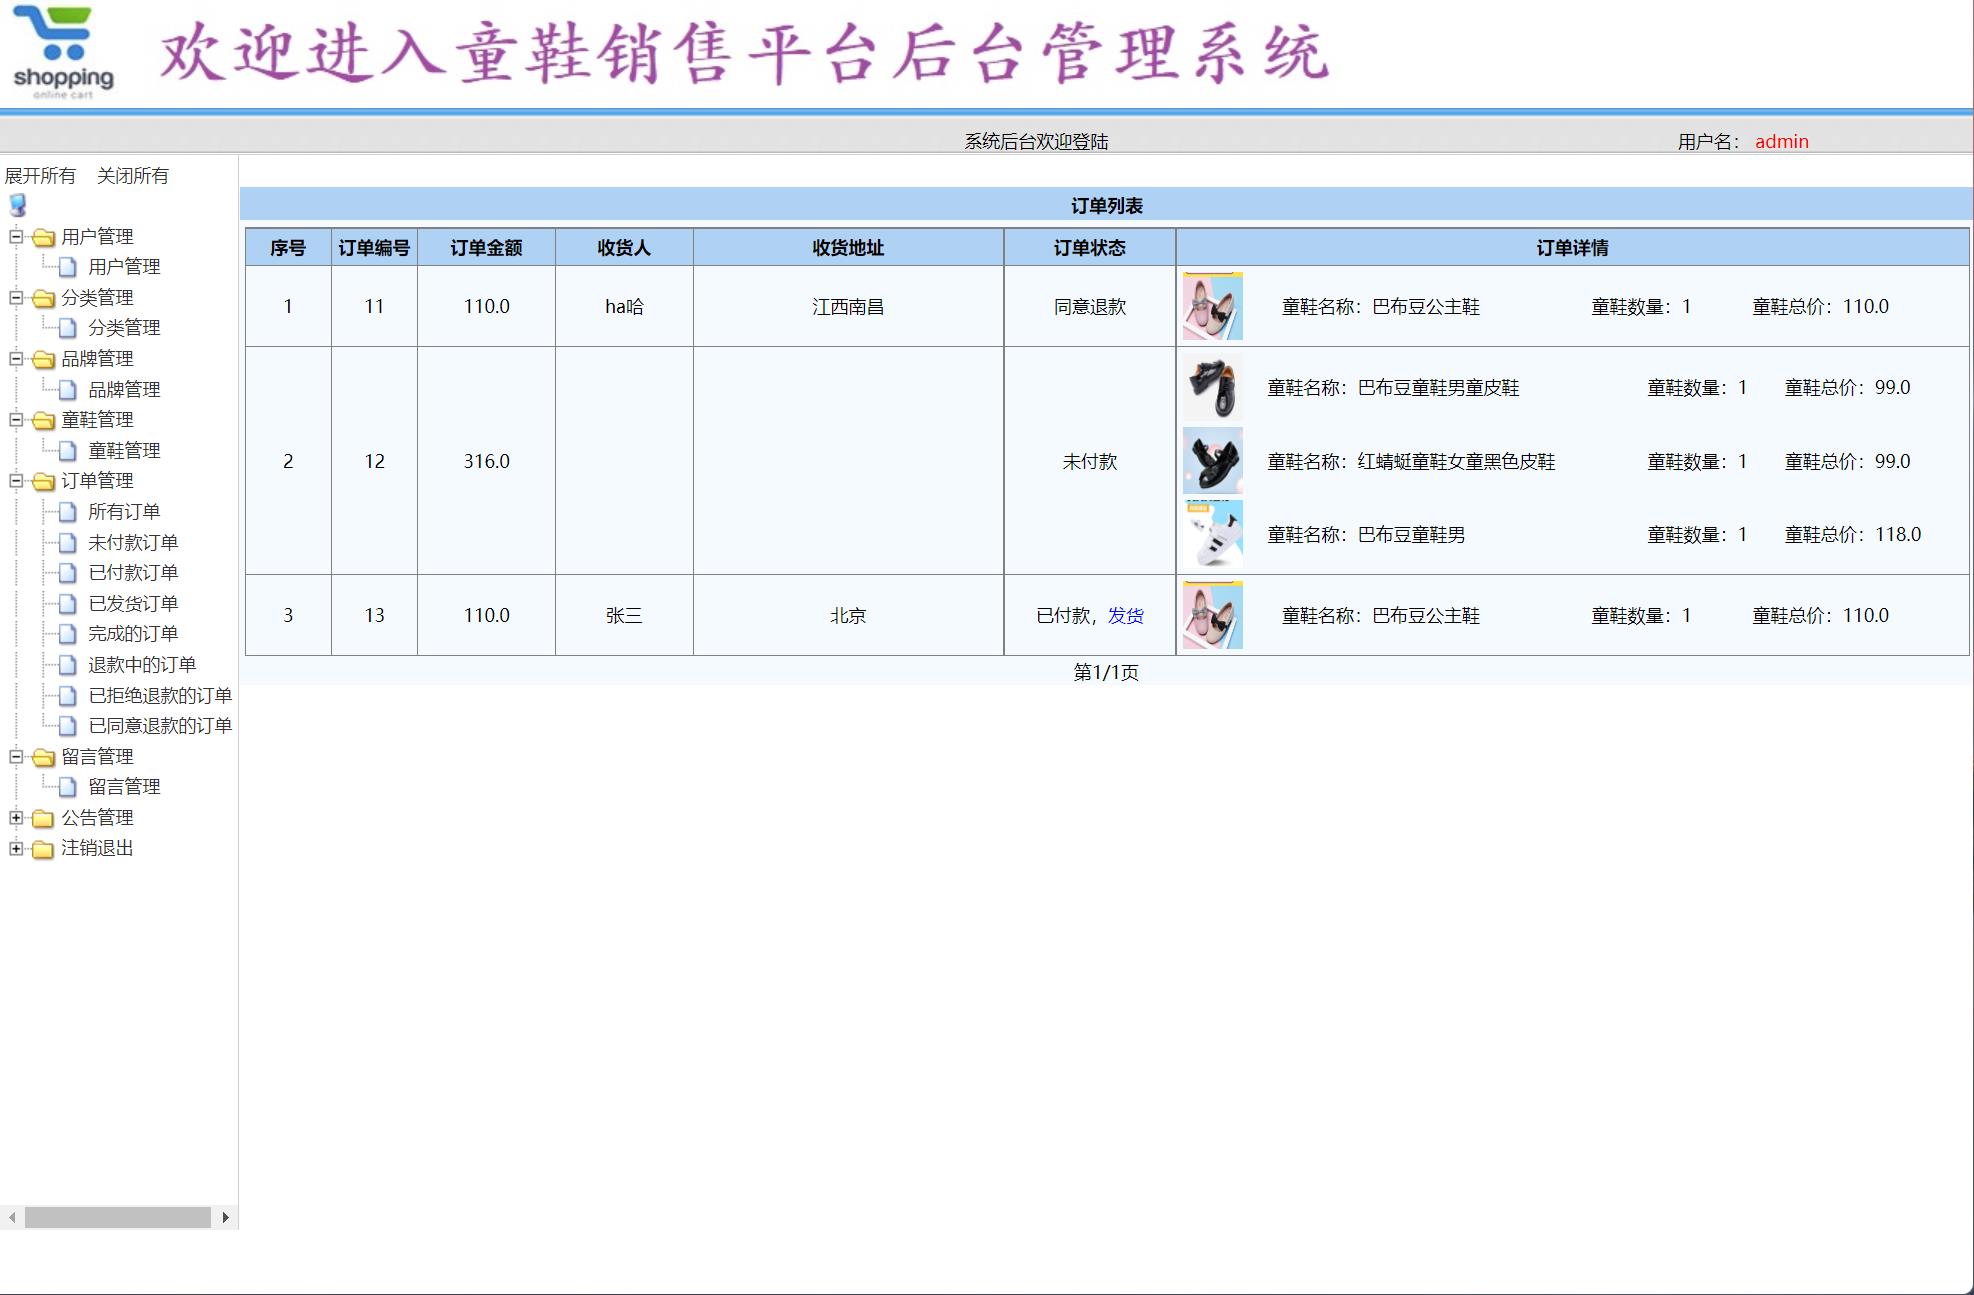Click the document icon beside 分类管理
The width and height of the screenshot is (1974, 1295).
click(x=66, y=327)
